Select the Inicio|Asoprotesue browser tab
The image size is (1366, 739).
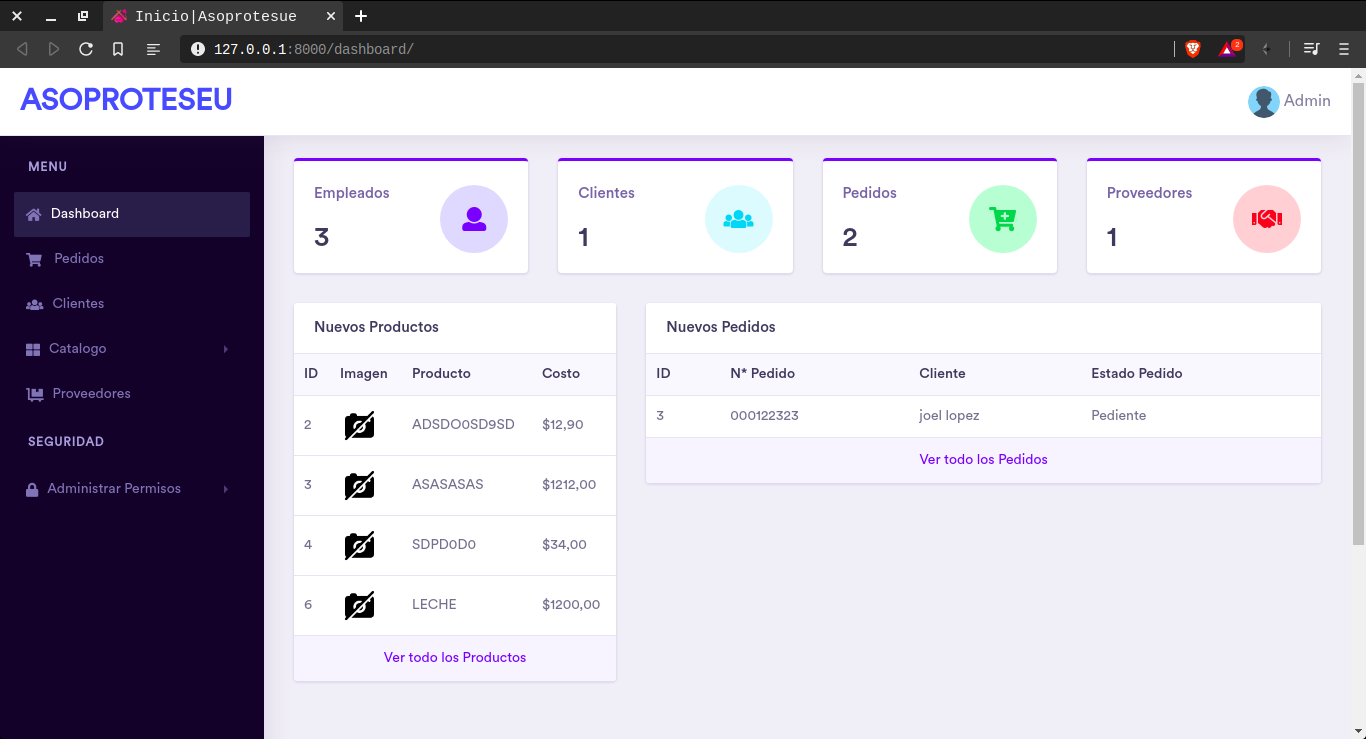click(x=222, y=16)
